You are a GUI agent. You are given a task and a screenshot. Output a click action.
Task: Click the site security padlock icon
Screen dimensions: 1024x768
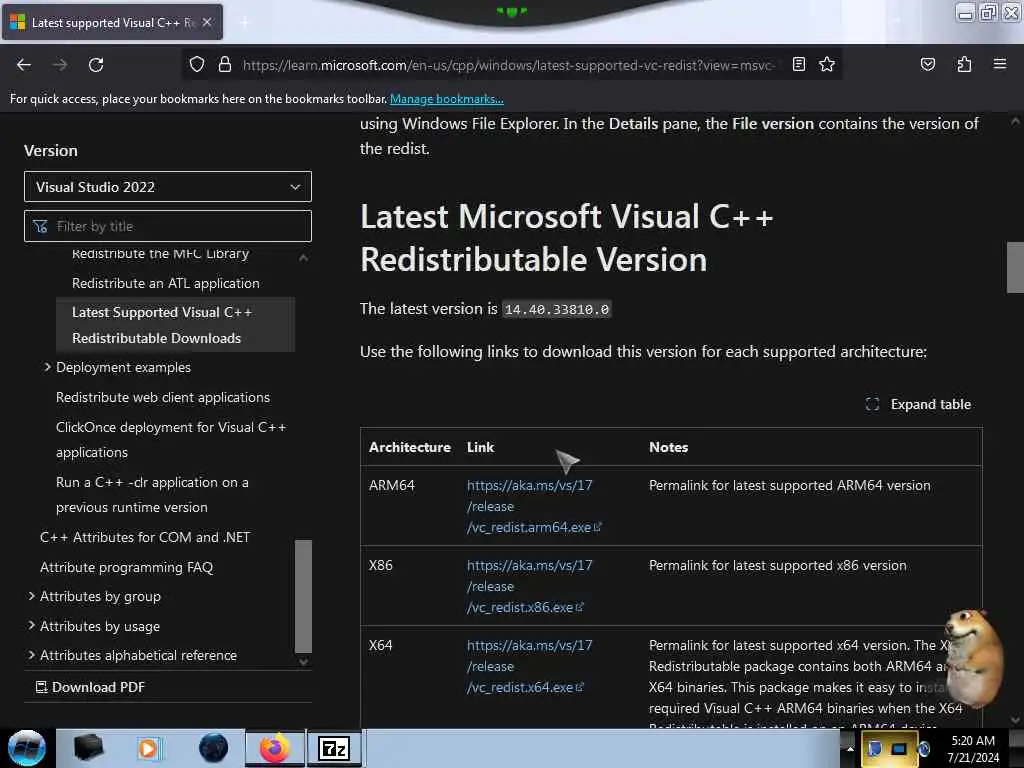225,65
